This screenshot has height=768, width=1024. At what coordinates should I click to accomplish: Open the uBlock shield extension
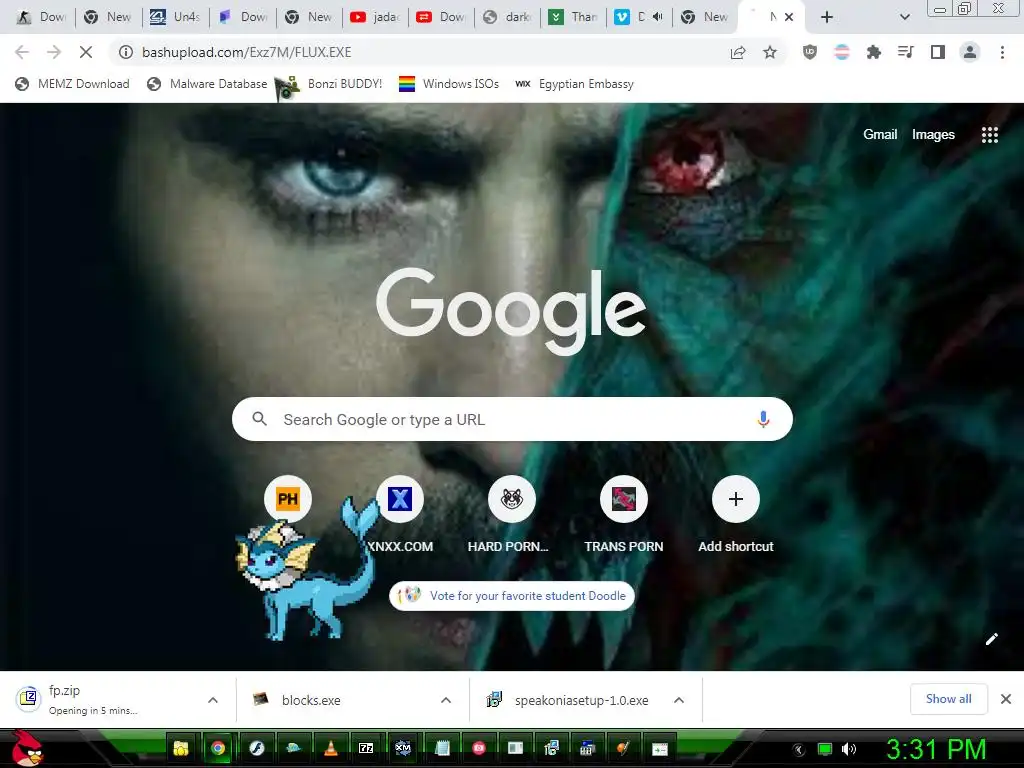coord(810,52)
